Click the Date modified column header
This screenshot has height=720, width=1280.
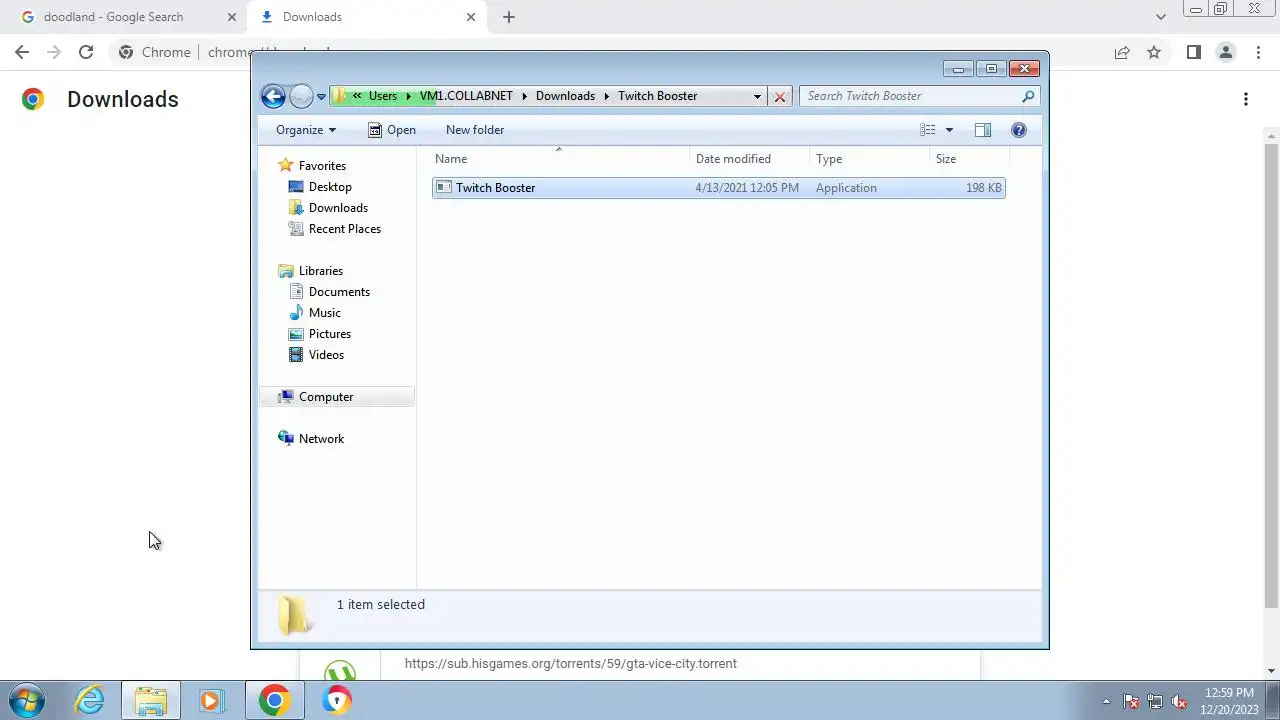pyautogui.click(x=749, y=159)
